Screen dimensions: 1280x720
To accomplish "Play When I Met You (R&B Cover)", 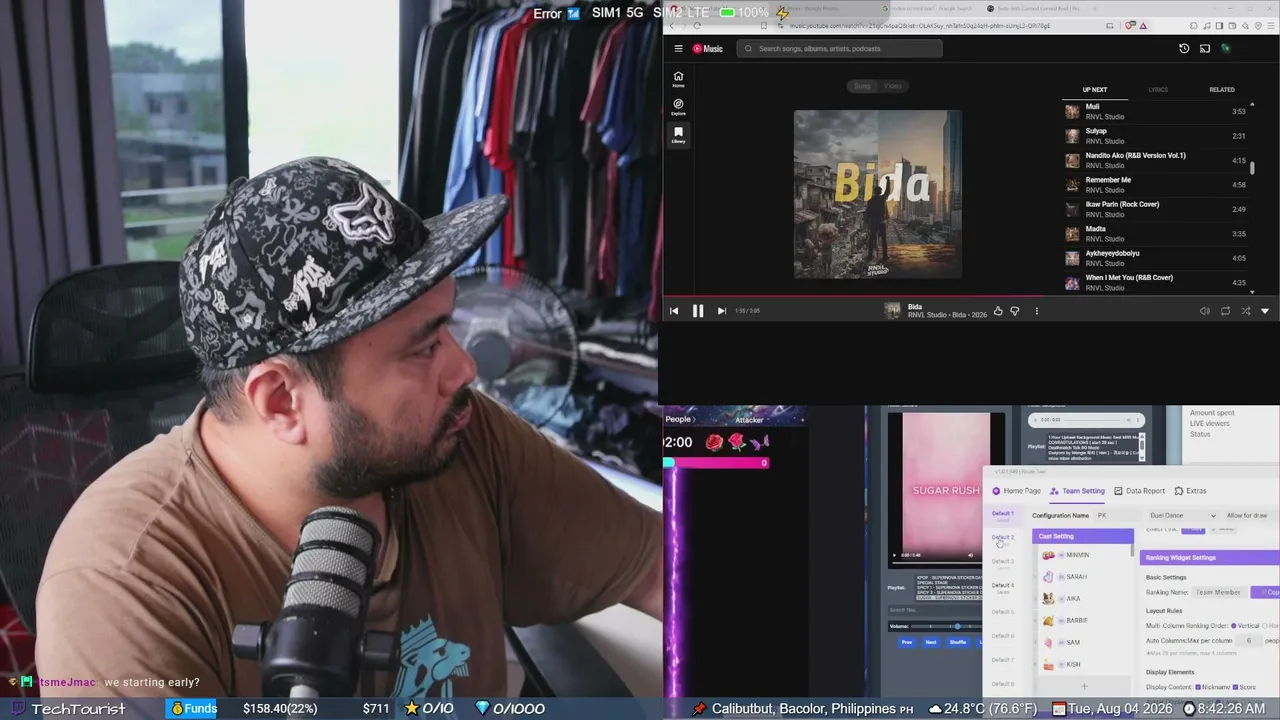I will pyautogui.click(x=1155, y=282).
